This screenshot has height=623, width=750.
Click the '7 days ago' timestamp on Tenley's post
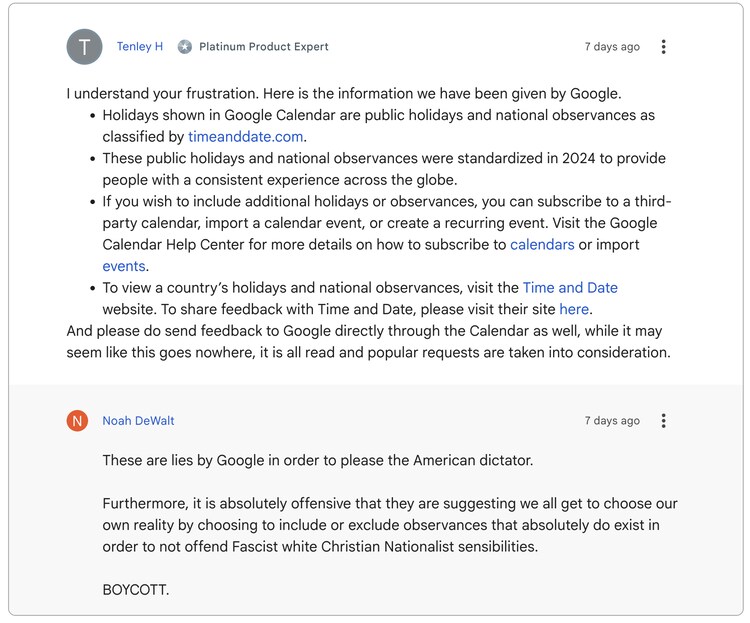coord(612,47)
